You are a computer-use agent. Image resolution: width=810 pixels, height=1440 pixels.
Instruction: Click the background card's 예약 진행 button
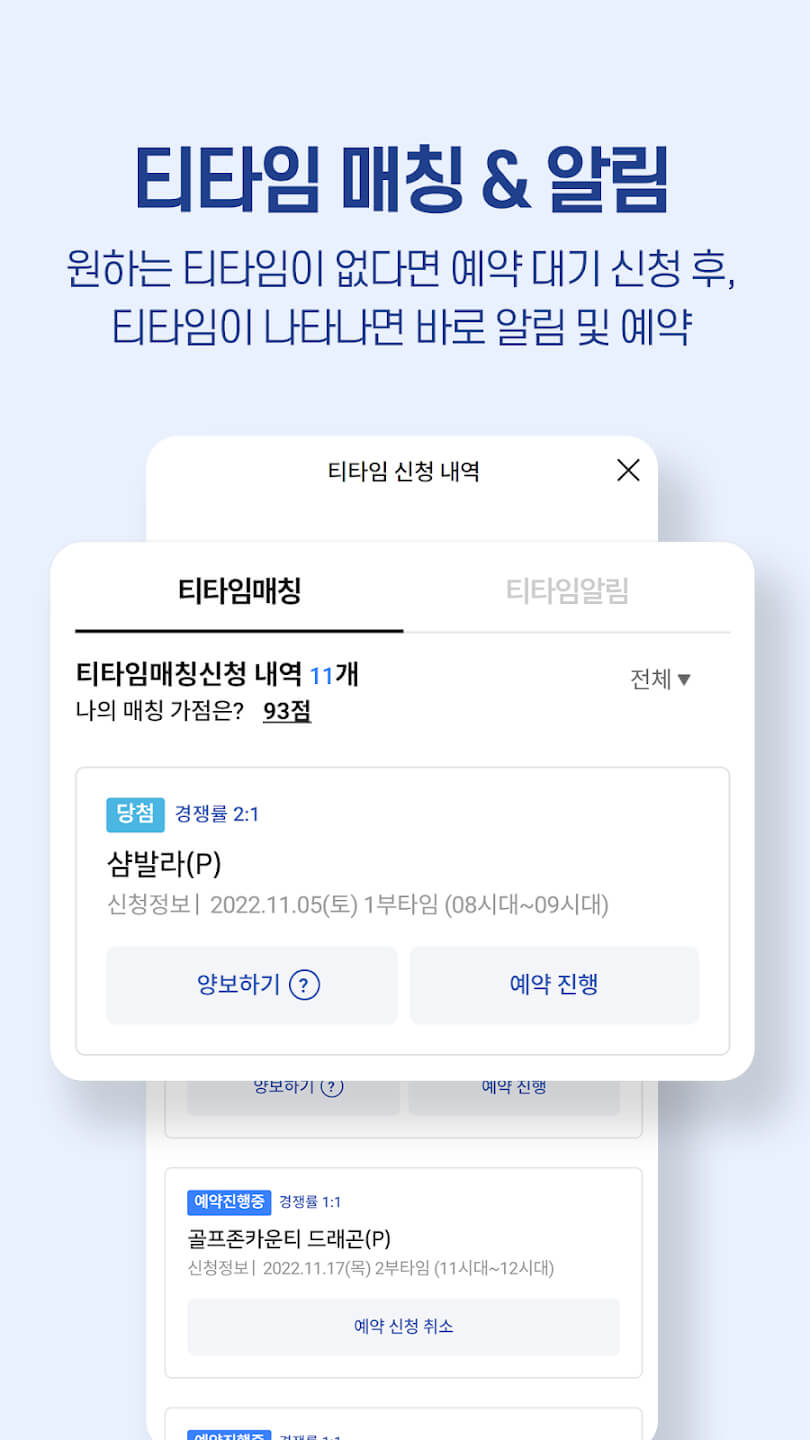click(x=514, y=1092)
